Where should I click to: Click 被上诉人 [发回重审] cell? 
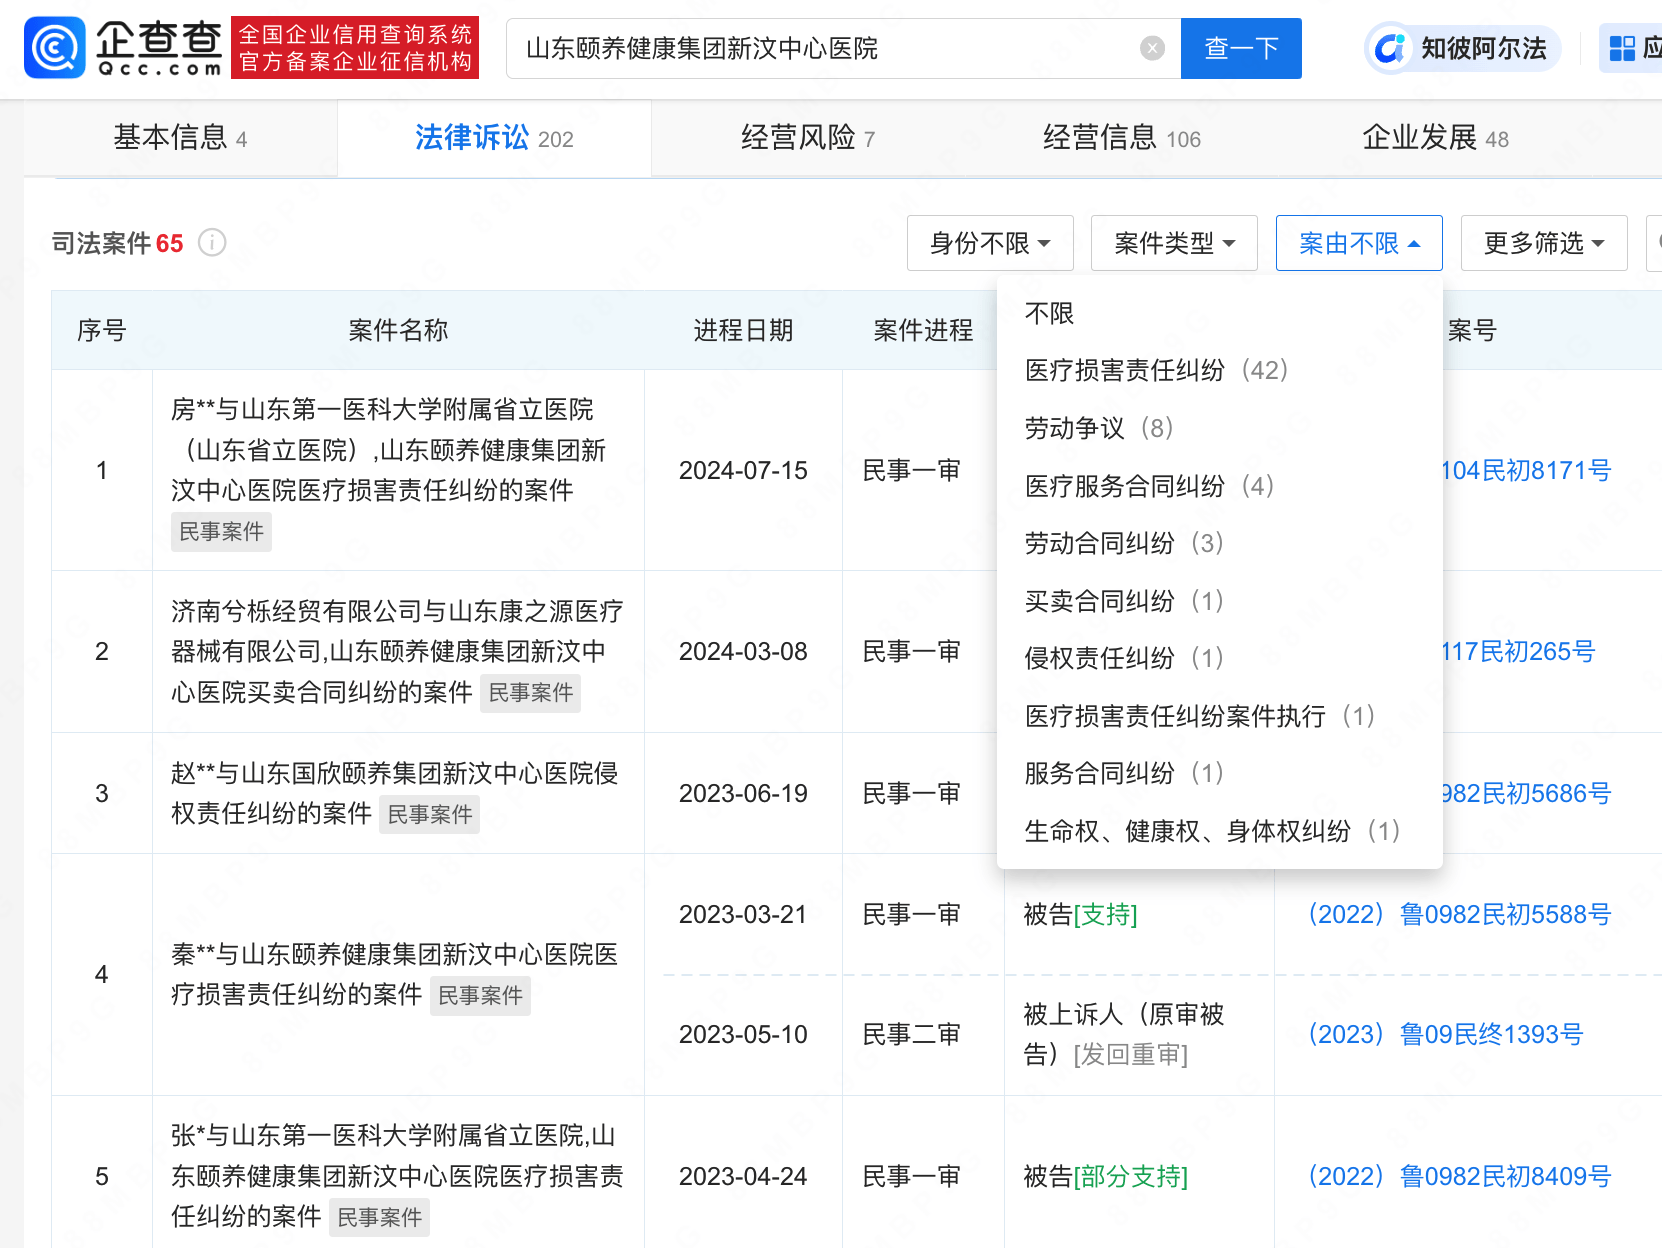point(1123,1034)
